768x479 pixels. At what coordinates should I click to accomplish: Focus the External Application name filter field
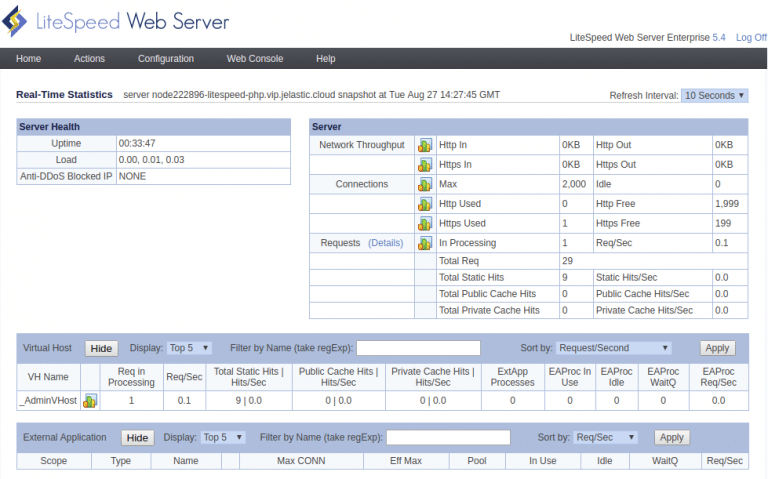pos(448,437)
